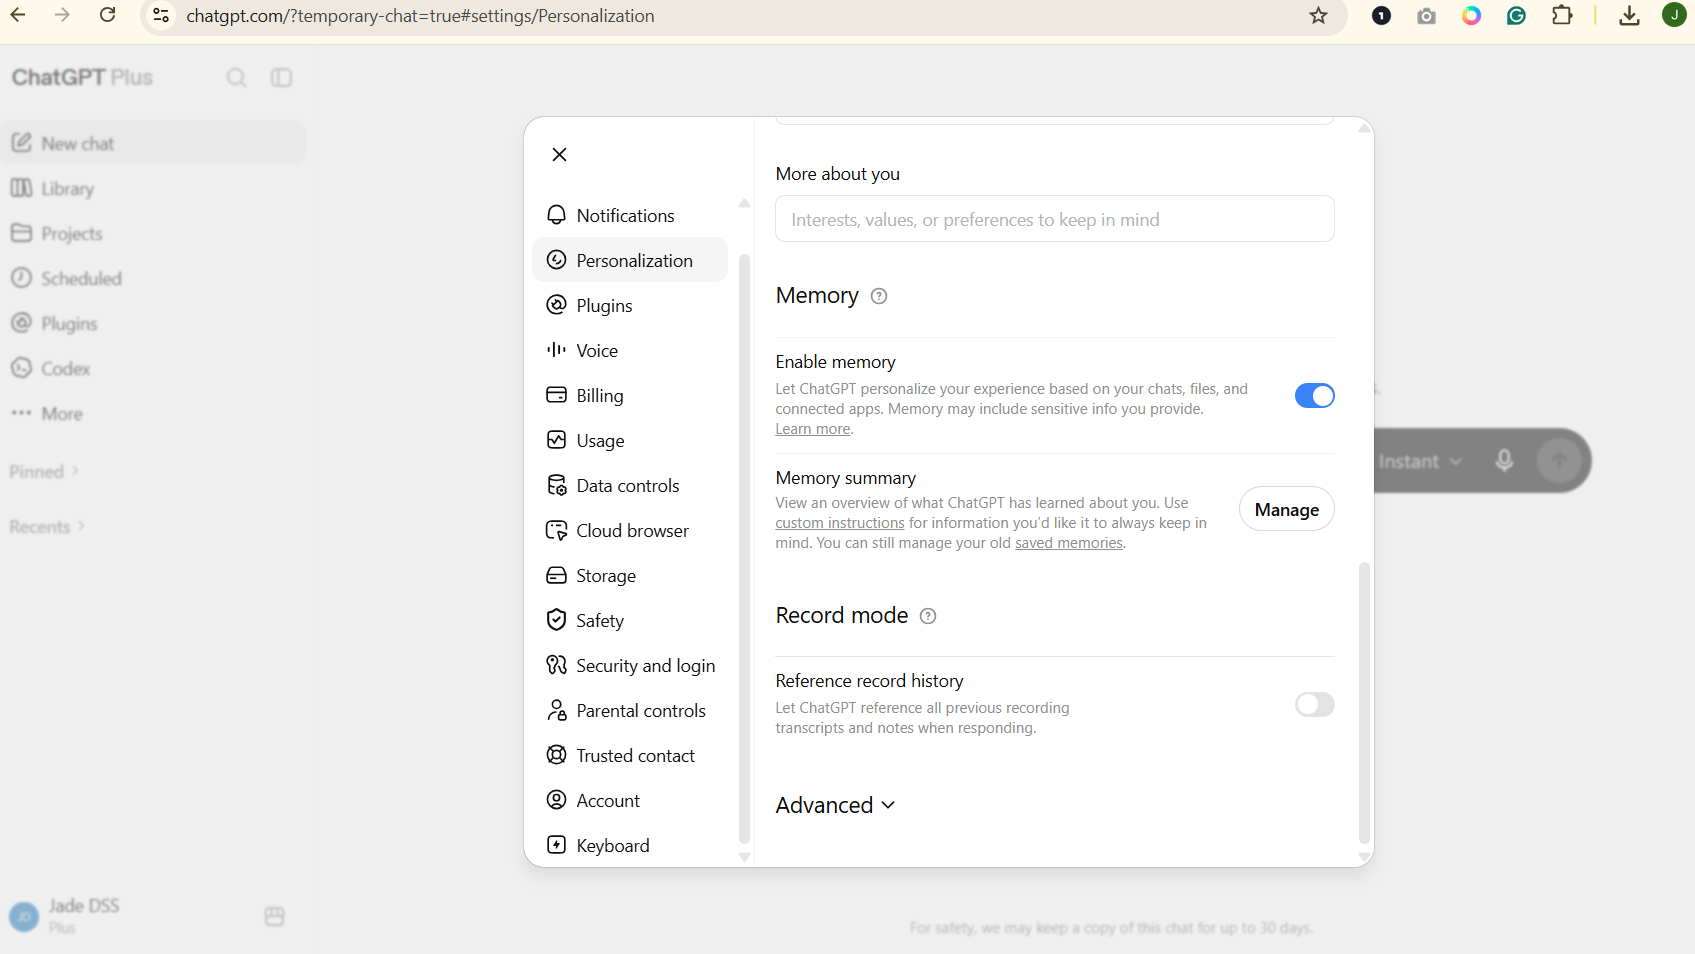Image resolution: width=1695 pixels, height=954 pixels.
Task: Open Notifications settings
Action: click(x=630, y=215)
